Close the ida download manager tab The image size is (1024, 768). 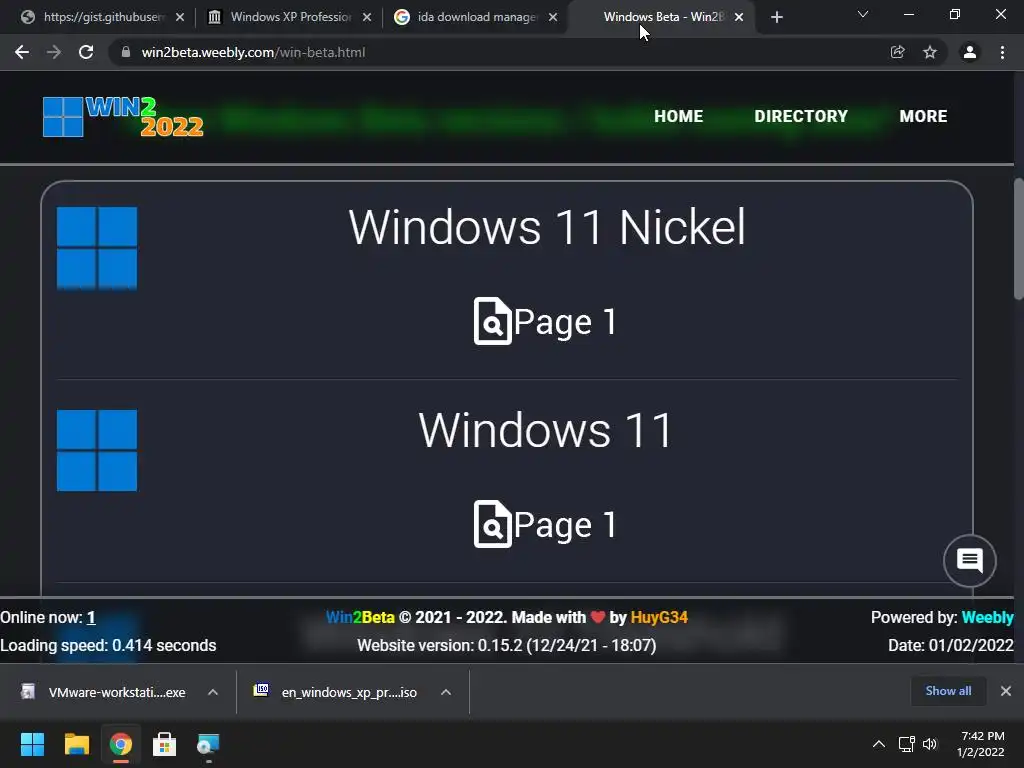pyautogui.click(x=553, y=17)
